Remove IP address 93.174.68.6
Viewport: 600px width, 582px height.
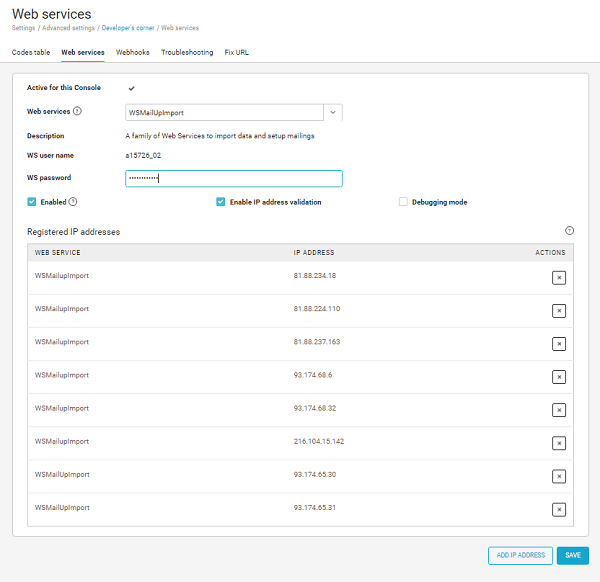[559, 376]
